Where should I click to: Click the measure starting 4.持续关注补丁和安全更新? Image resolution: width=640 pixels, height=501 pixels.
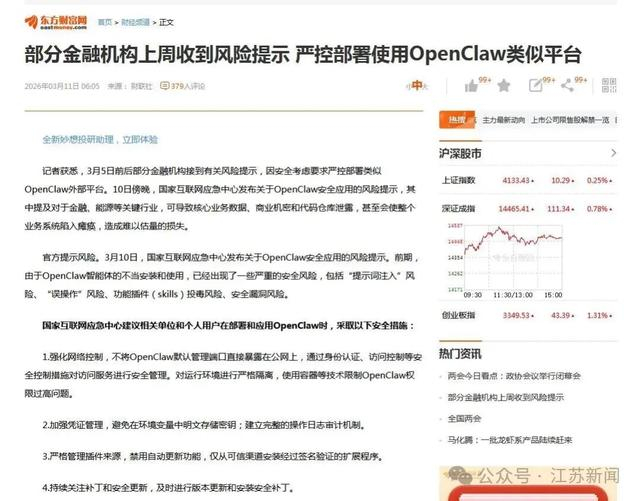tap(168, 488)
